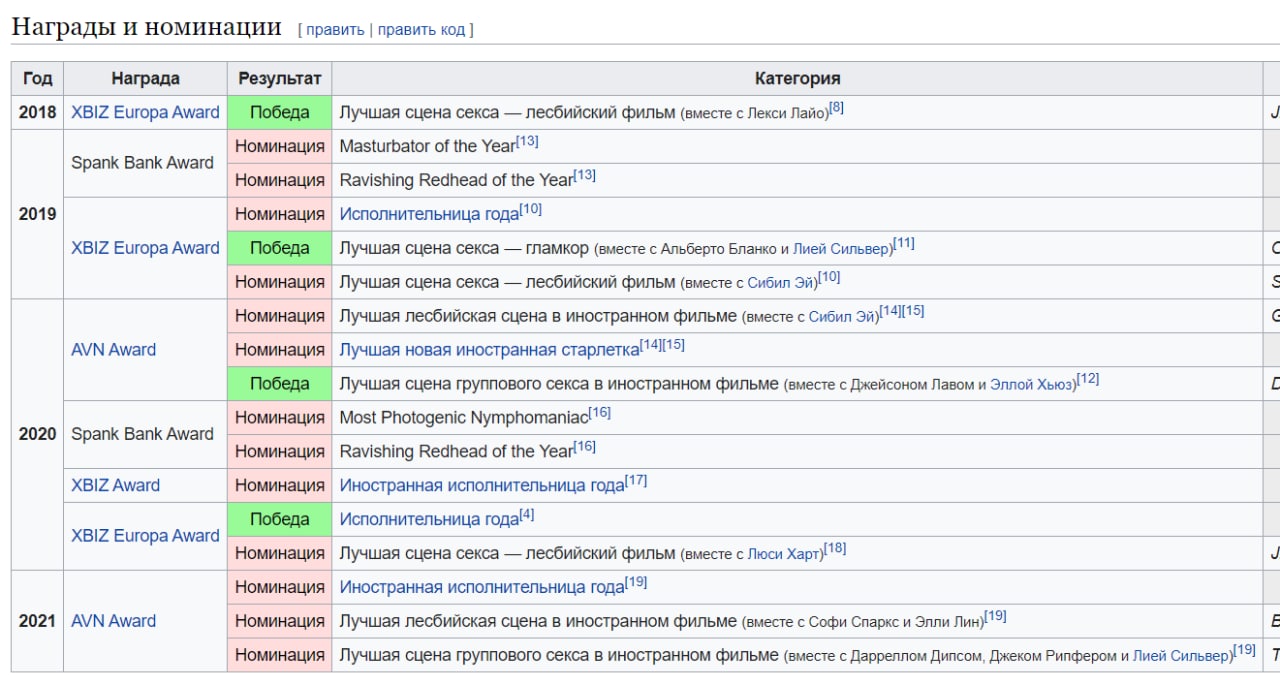Open 'Иностранная исполнительница года' link with reference [17]
Viewport: 1280px width, 685px height.
(x=482, y=485)
